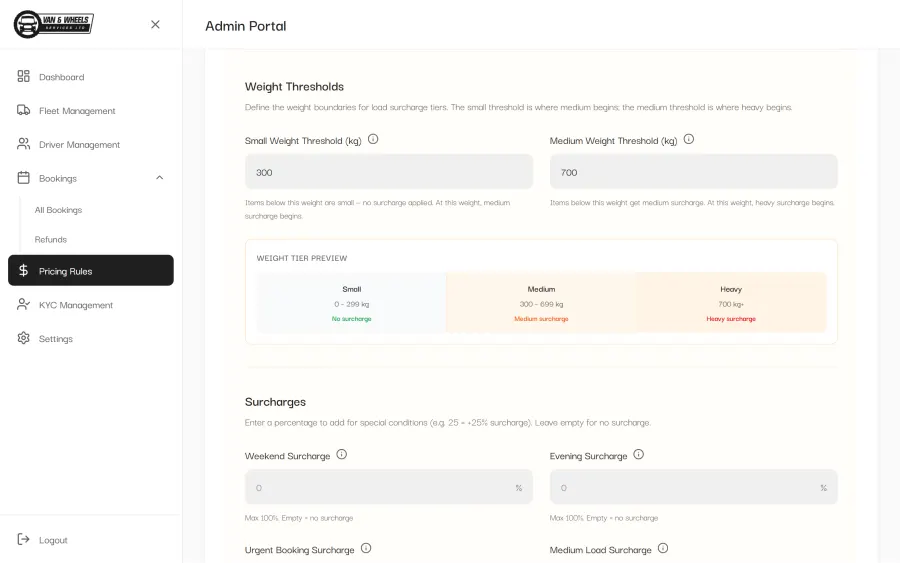Image resolution: width=900 pixels, height=563 pixels.
Task: Click the Van & Wheels logo
Action: coord(53,24)
